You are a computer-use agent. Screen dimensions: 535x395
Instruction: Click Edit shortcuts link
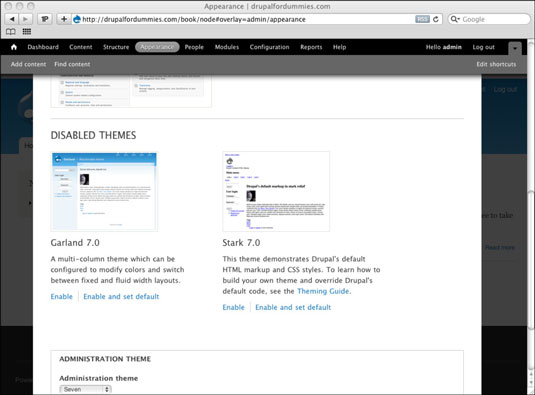pos(496,64)
